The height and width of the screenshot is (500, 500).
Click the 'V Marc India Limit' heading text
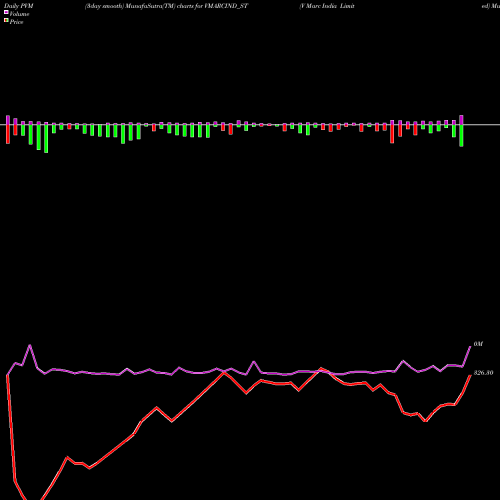tap(327, 6)
